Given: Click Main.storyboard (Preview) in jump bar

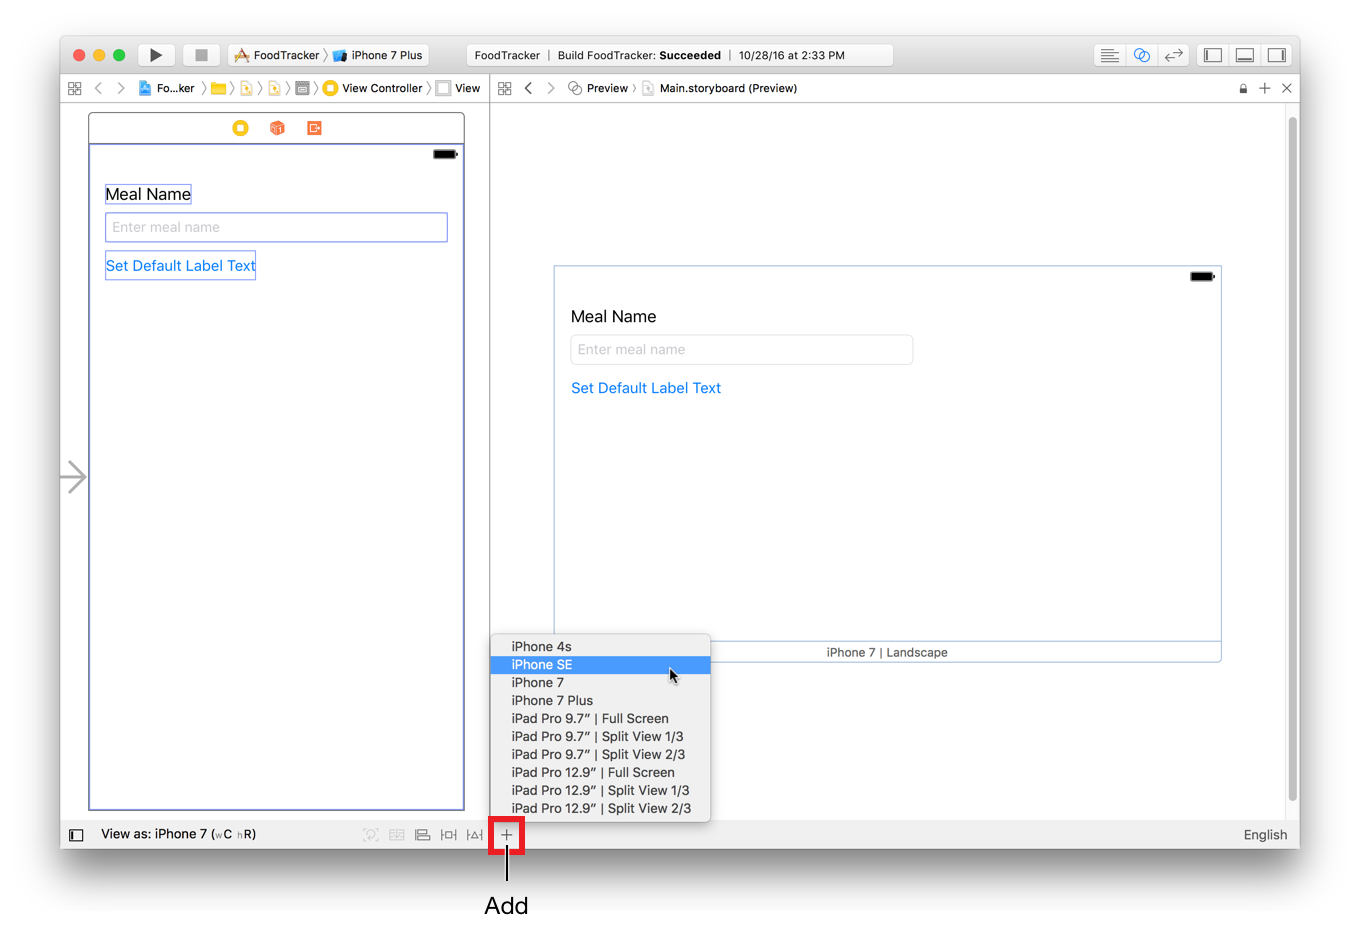Looking at the screenshot, I should pyautogui.click(x=719, y=88).
